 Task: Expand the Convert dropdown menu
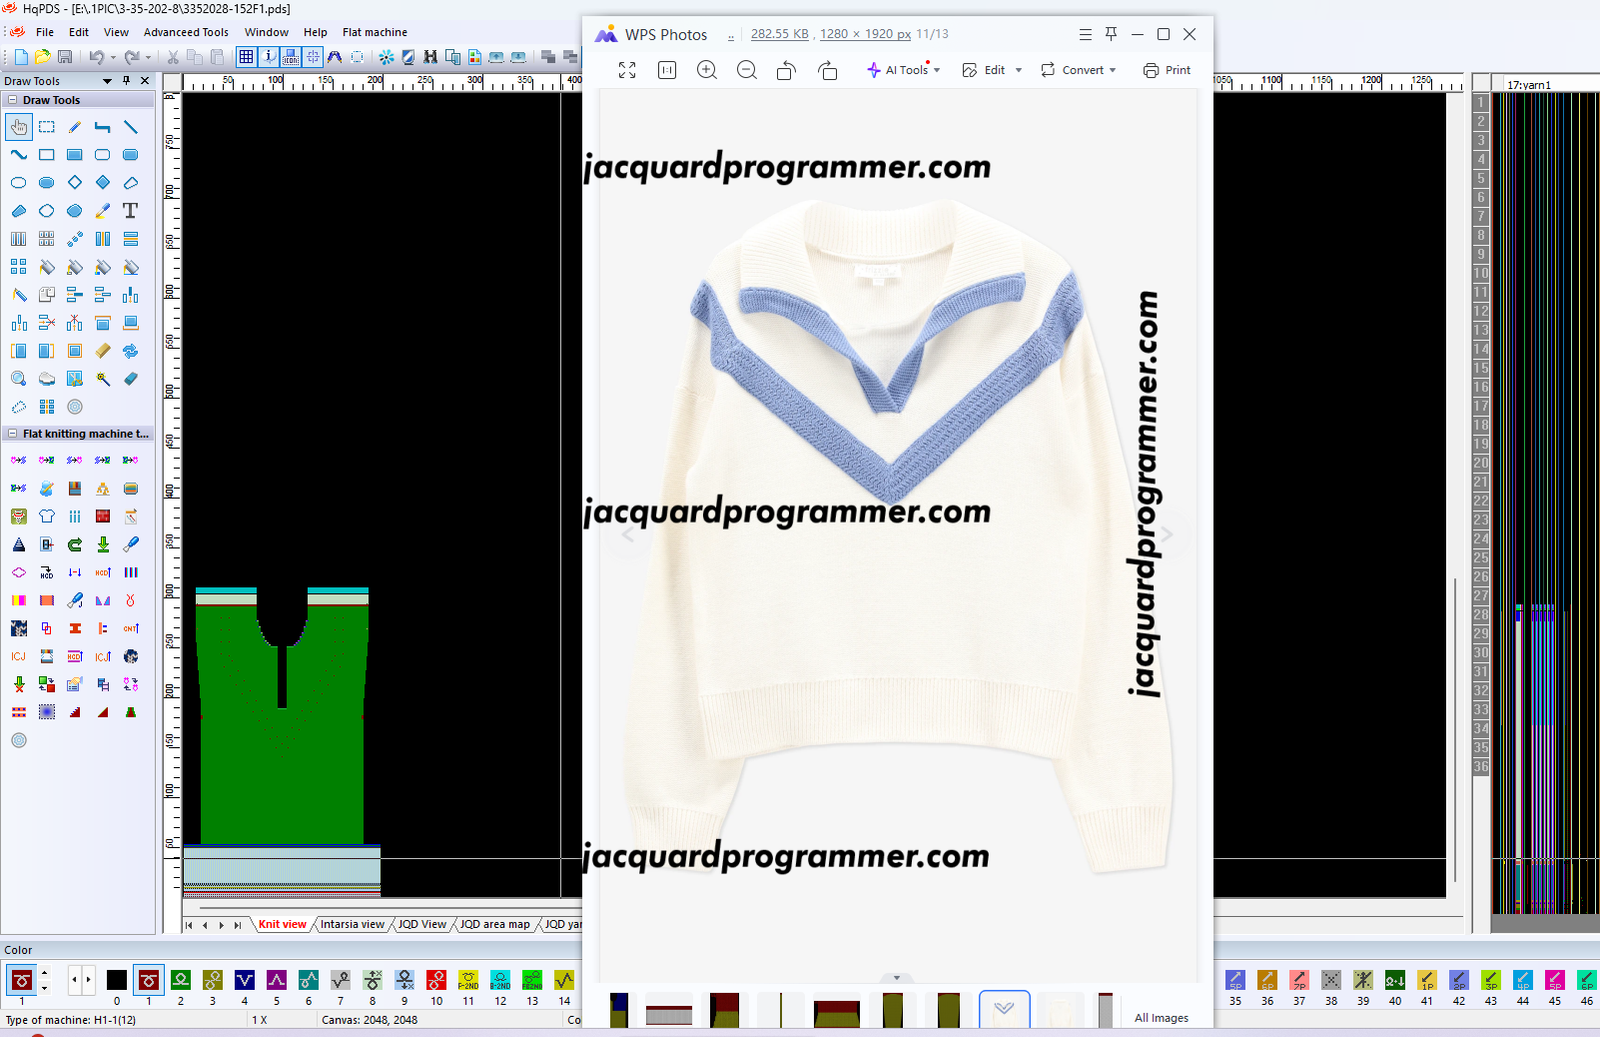[x=1078, y=70]
